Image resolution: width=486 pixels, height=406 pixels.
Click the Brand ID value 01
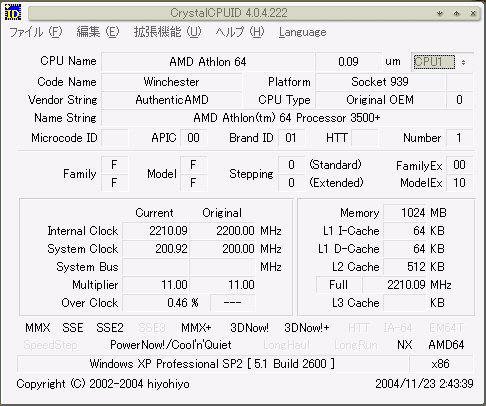(291, 138)
